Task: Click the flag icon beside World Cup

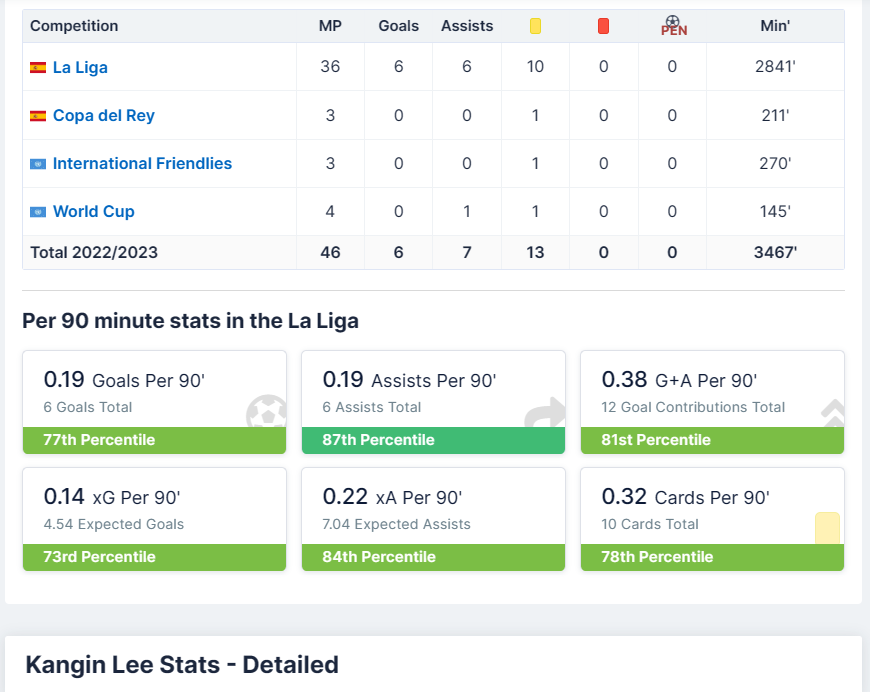Action: click(x=38, y=212)
